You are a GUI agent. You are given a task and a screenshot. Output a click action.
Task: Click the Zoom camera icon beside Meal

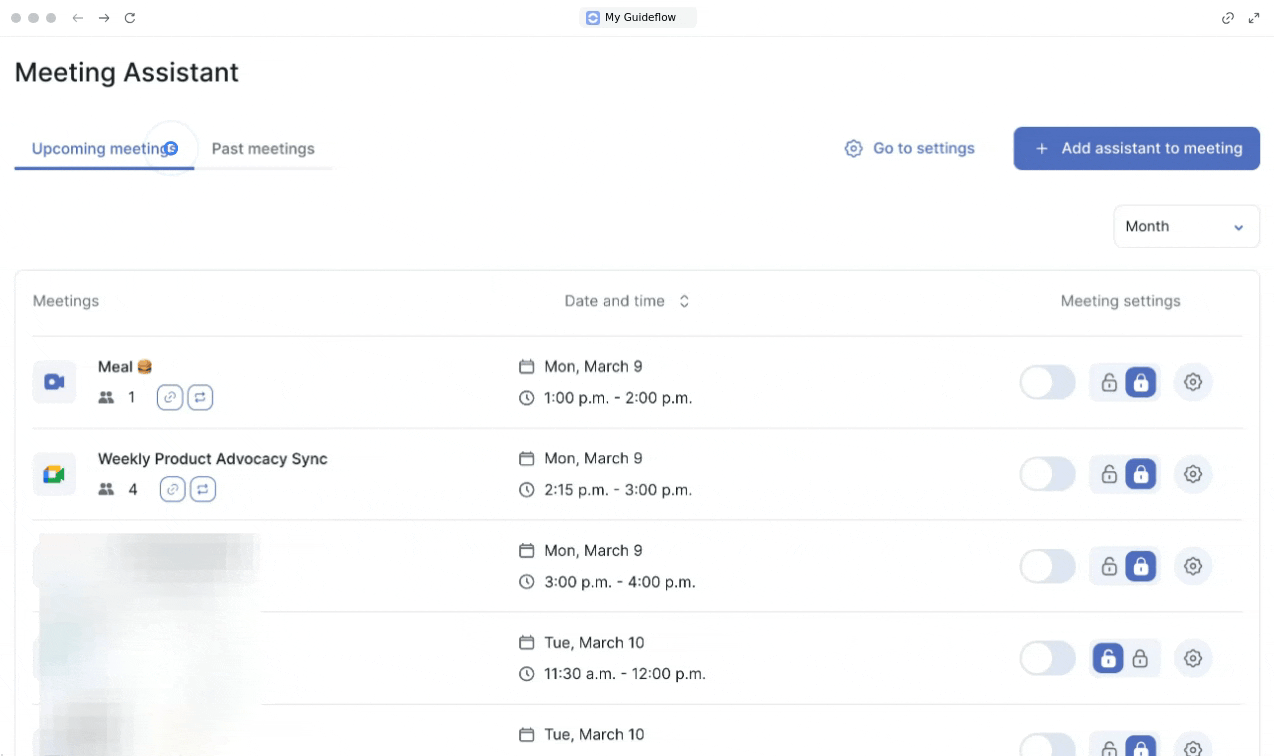54,382
